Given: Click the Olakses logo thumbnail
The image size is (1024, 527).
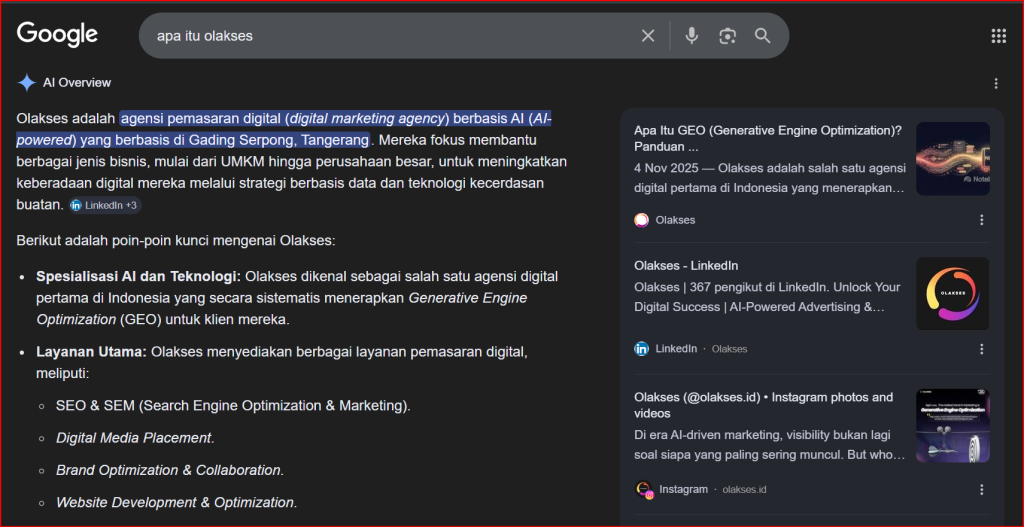Looking at the screenshot, I should tap(952, 294).
